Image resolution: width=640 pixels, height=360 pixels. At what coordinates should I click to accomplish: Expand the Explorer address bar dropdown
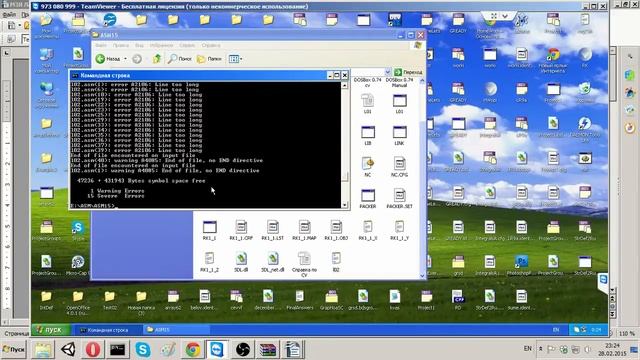[388, 72]
